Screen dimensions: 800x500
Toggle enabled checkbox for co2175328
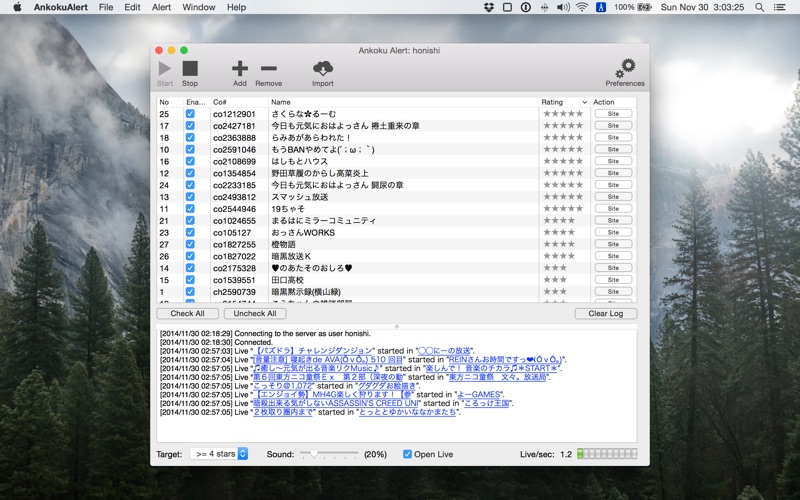tap(190, 268)
